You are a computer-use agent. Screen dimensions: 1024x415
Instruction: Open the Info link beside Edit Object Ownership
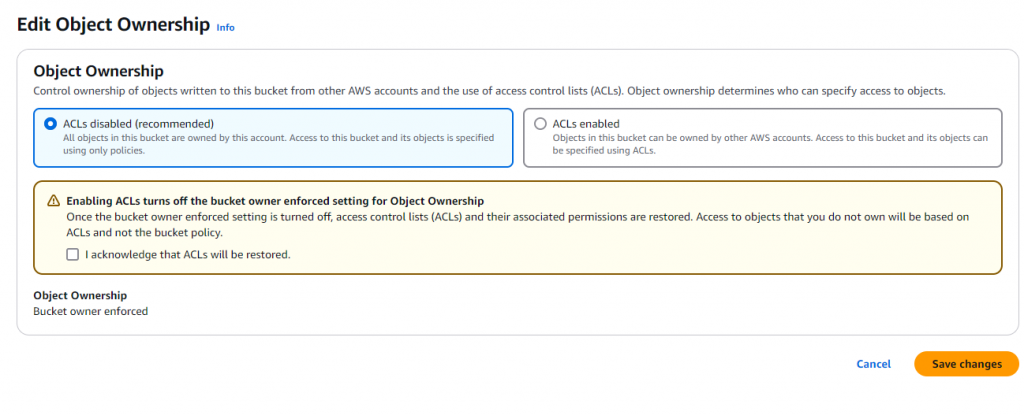(225, 28)
